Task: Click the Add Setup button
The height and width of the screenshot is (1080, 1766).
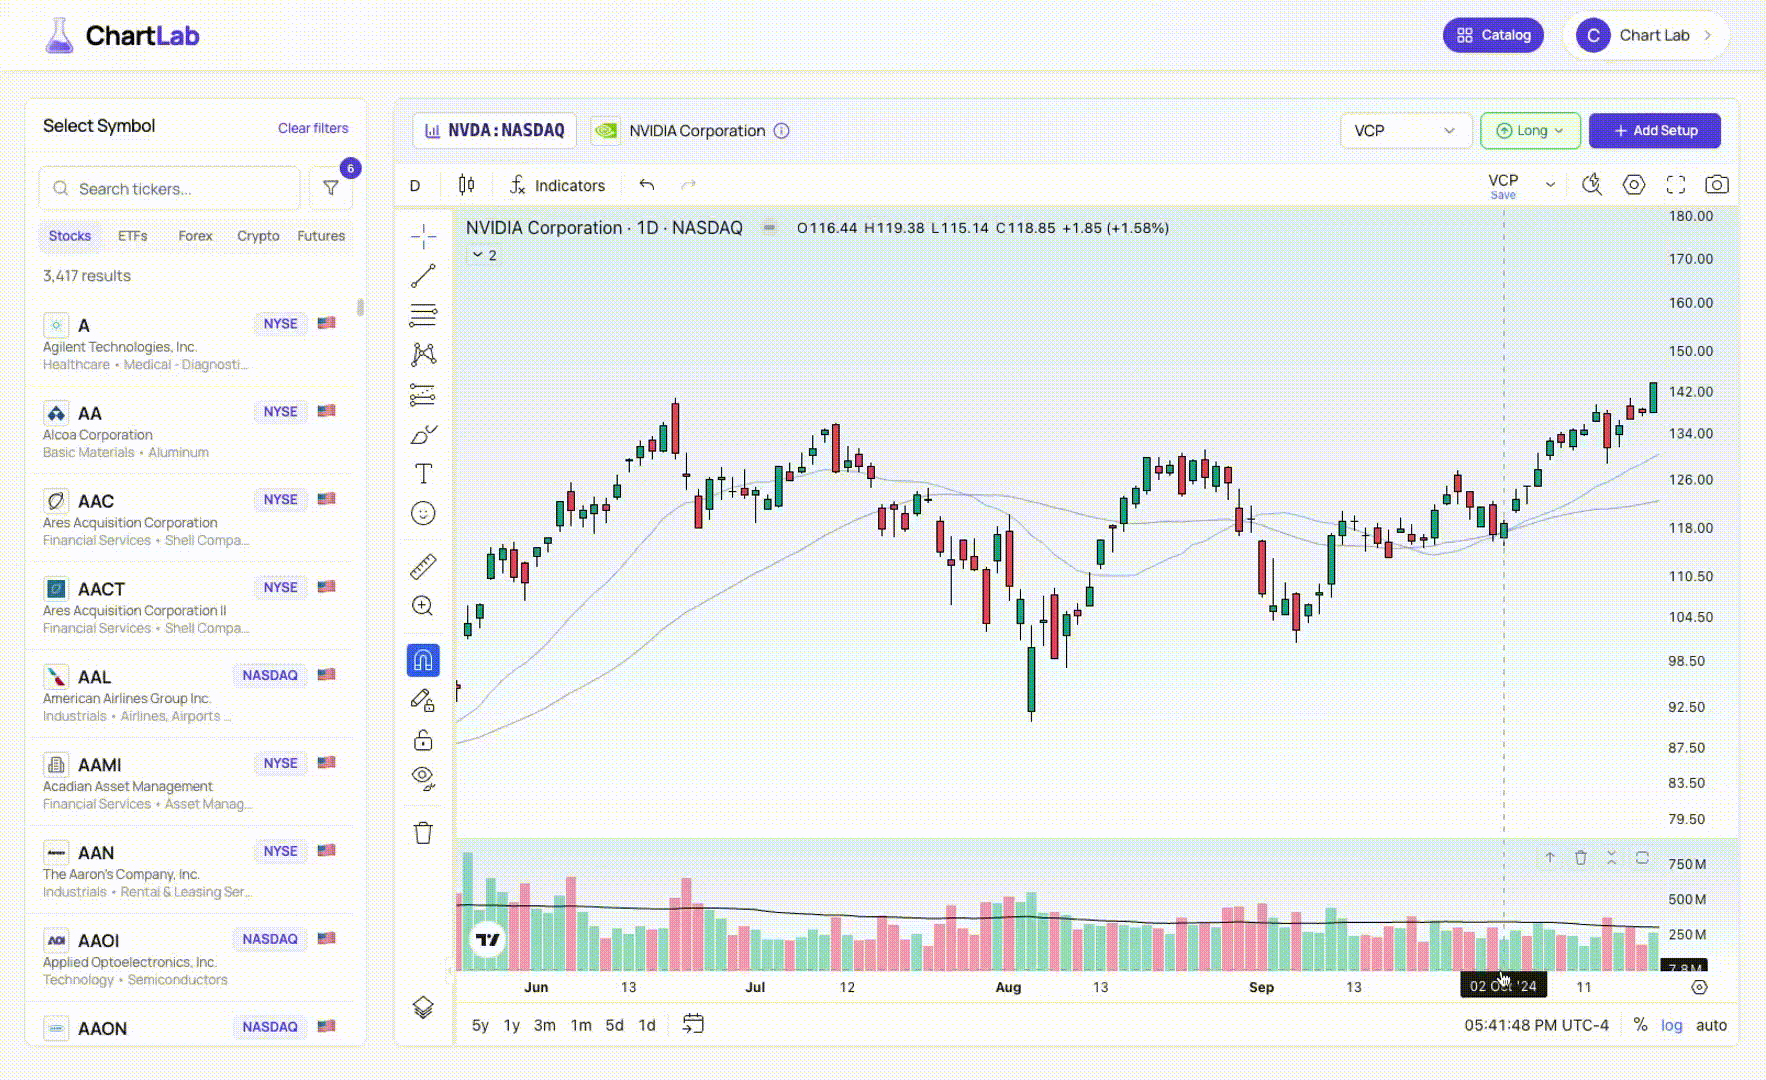Action: coord(1654,131)
